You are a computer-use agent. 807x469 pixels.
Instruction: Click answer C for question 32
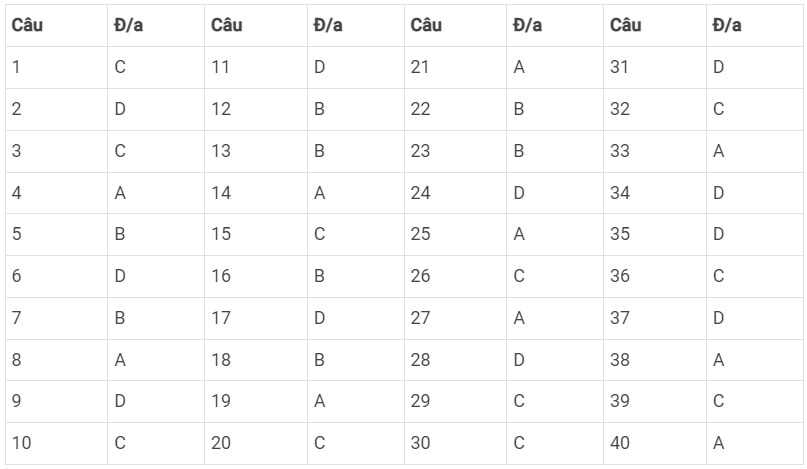tap(754, 109)
